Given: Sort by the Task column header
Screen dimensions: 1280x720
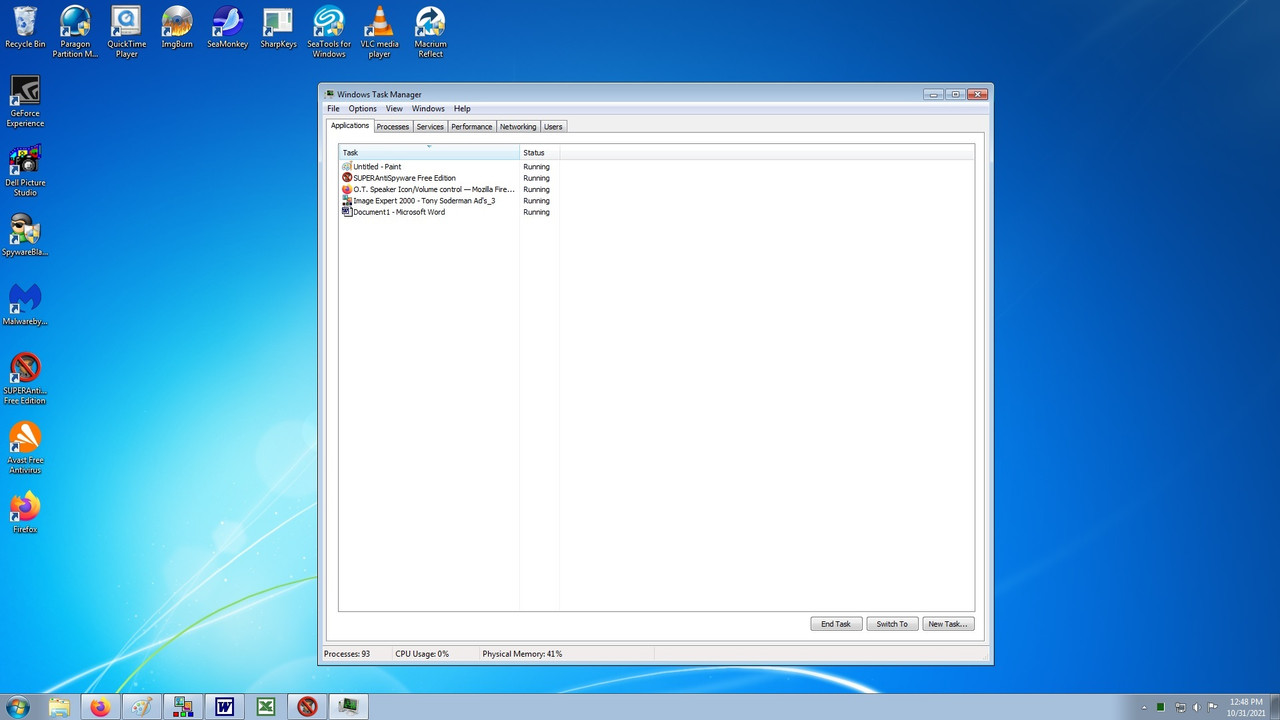Looking at the screenshot, I should coord(429,153).
